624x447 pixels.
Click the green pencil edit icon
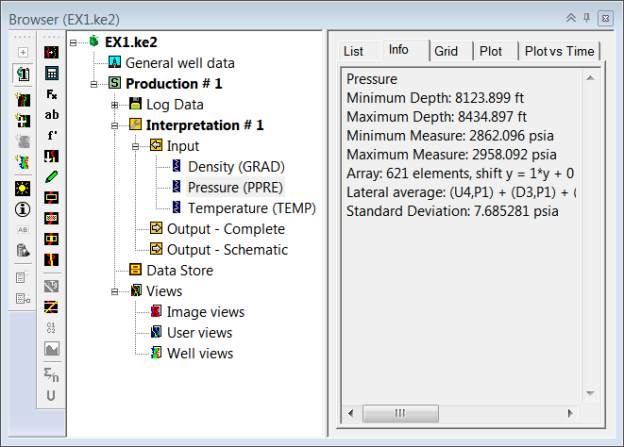(x=51, y=177)
